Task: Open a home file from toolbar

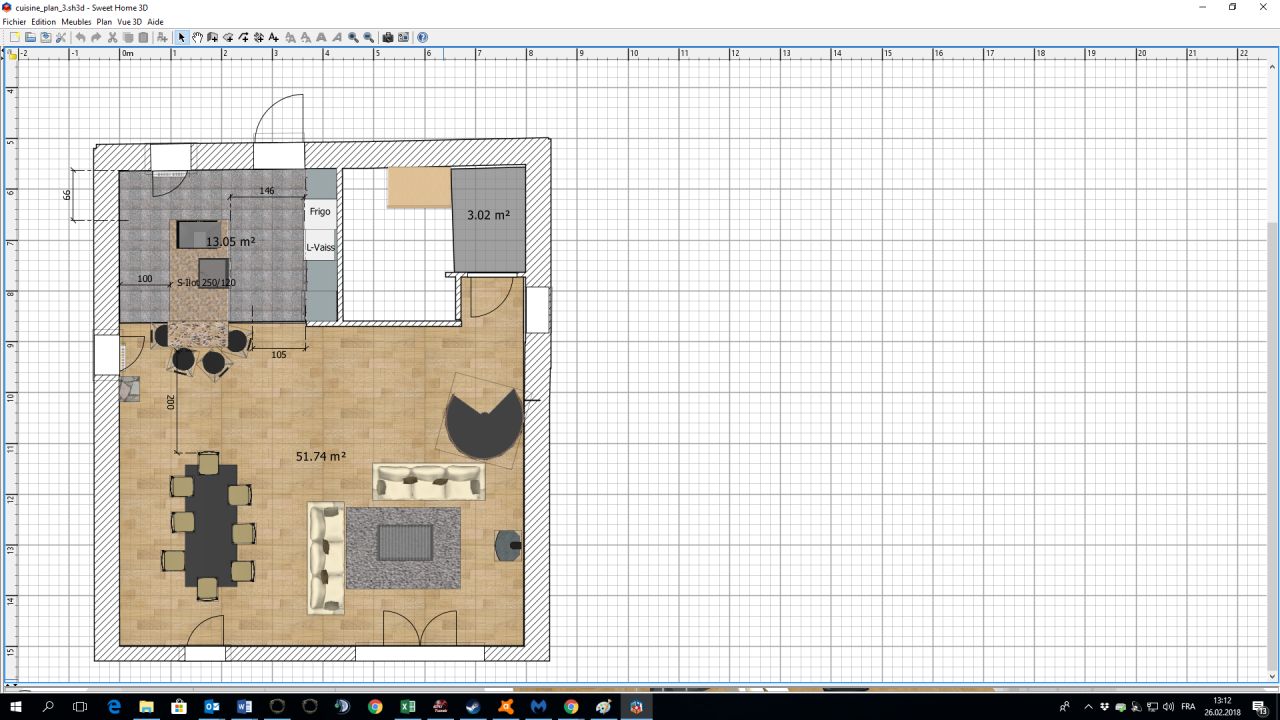Action: (31, 37)
